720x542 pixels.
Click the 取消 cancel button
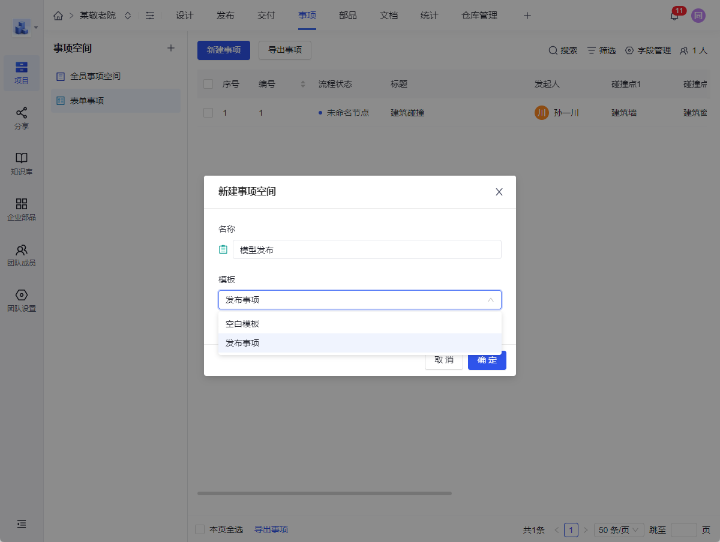click(x=444, y=360)
